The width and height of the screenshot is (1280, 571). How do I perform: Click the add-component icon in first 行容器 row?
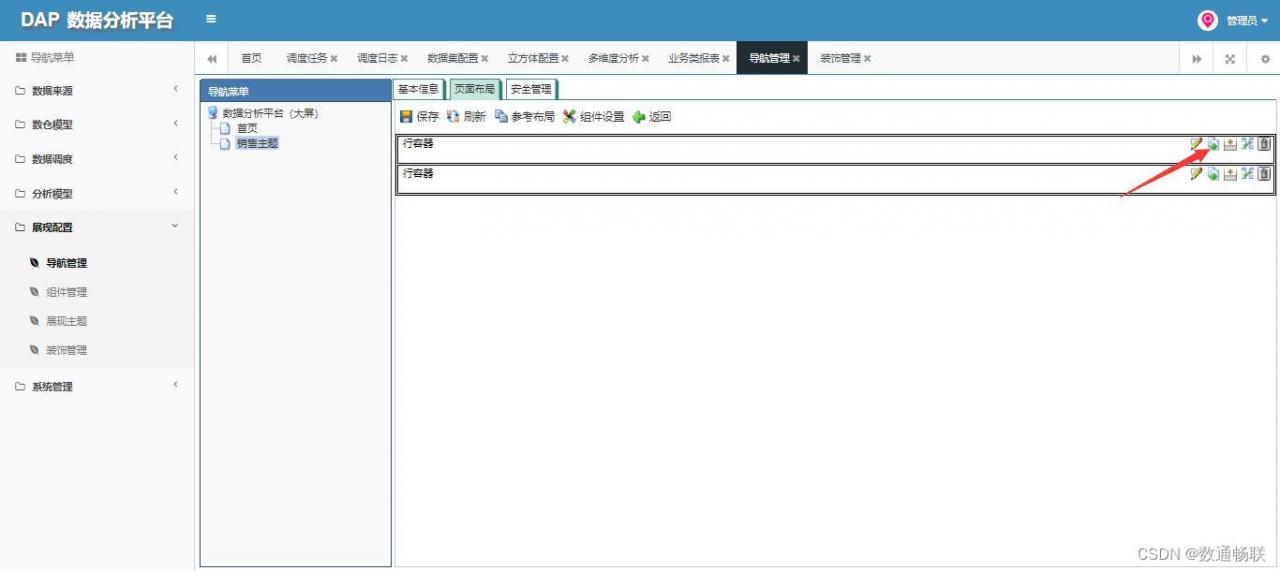1213,144
